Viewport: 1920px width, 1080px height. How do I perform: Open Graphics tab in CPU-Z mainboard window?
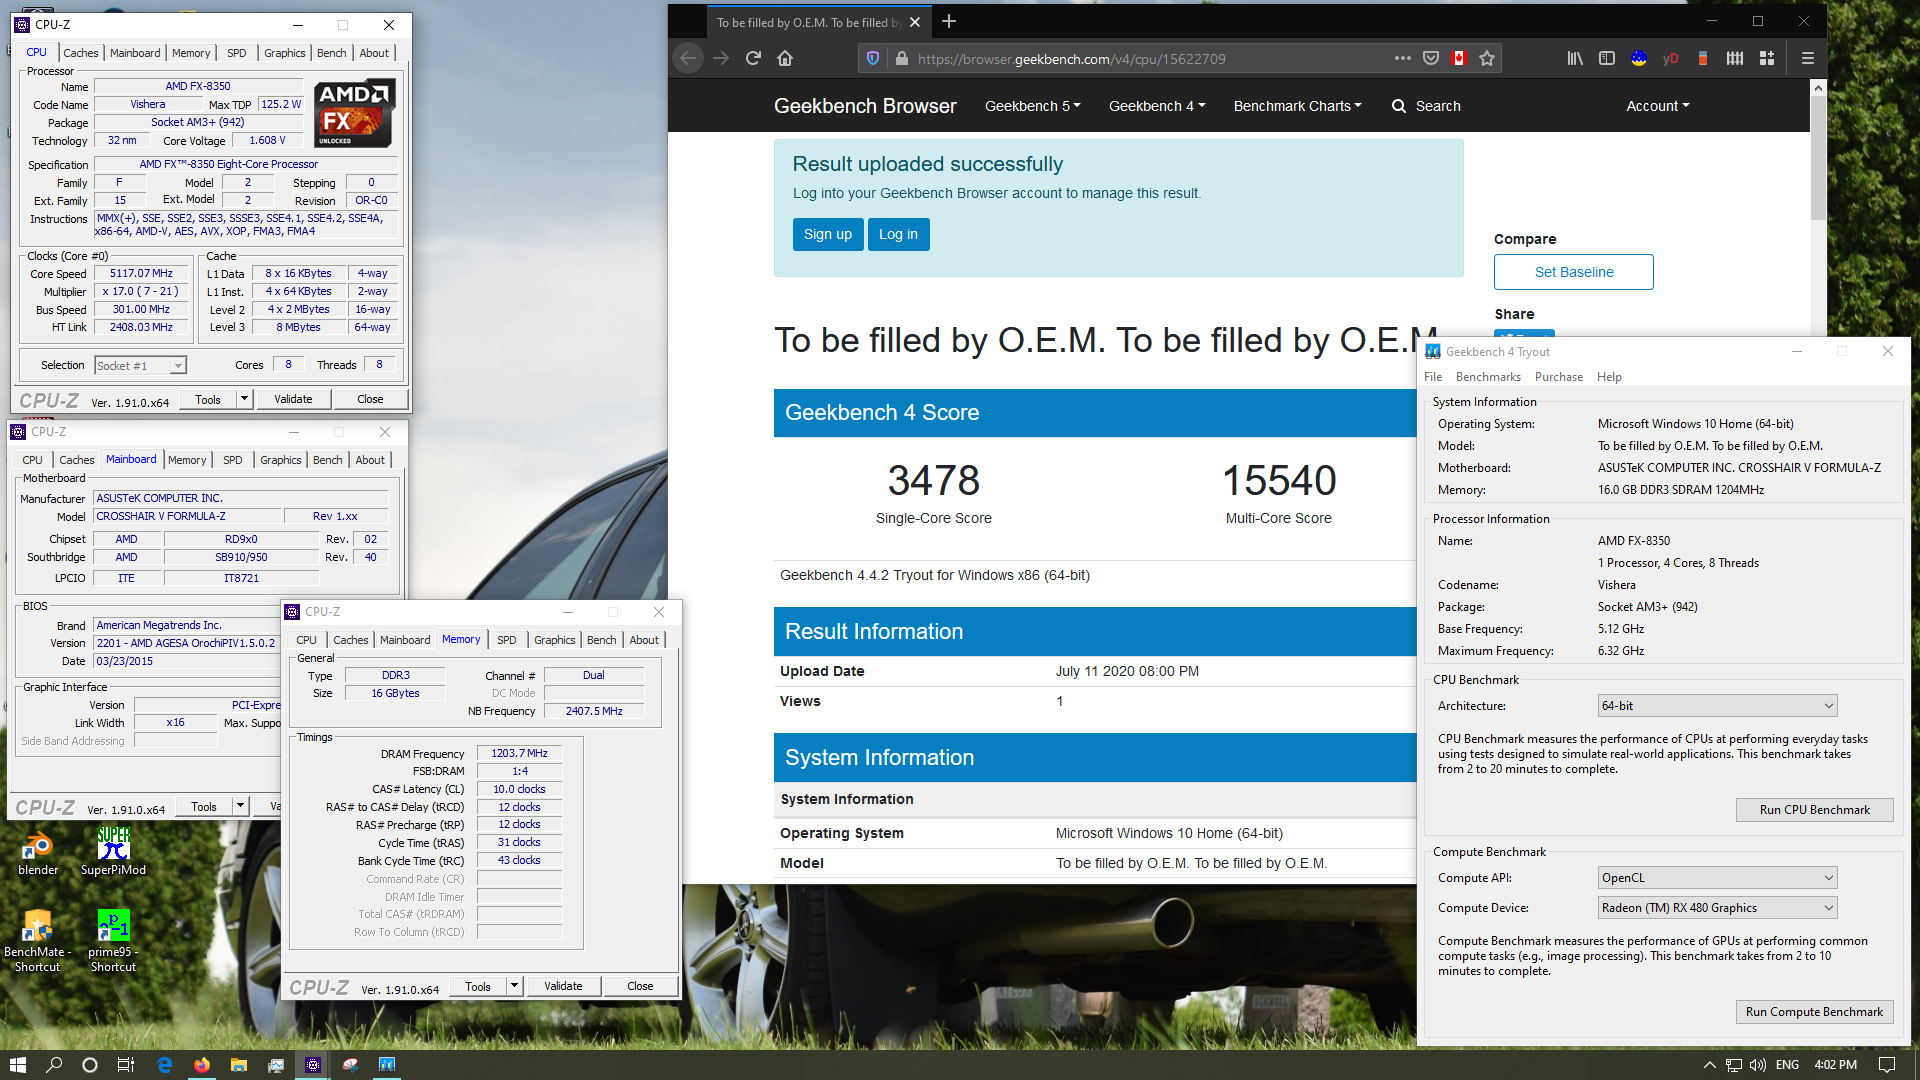(281, 460)
